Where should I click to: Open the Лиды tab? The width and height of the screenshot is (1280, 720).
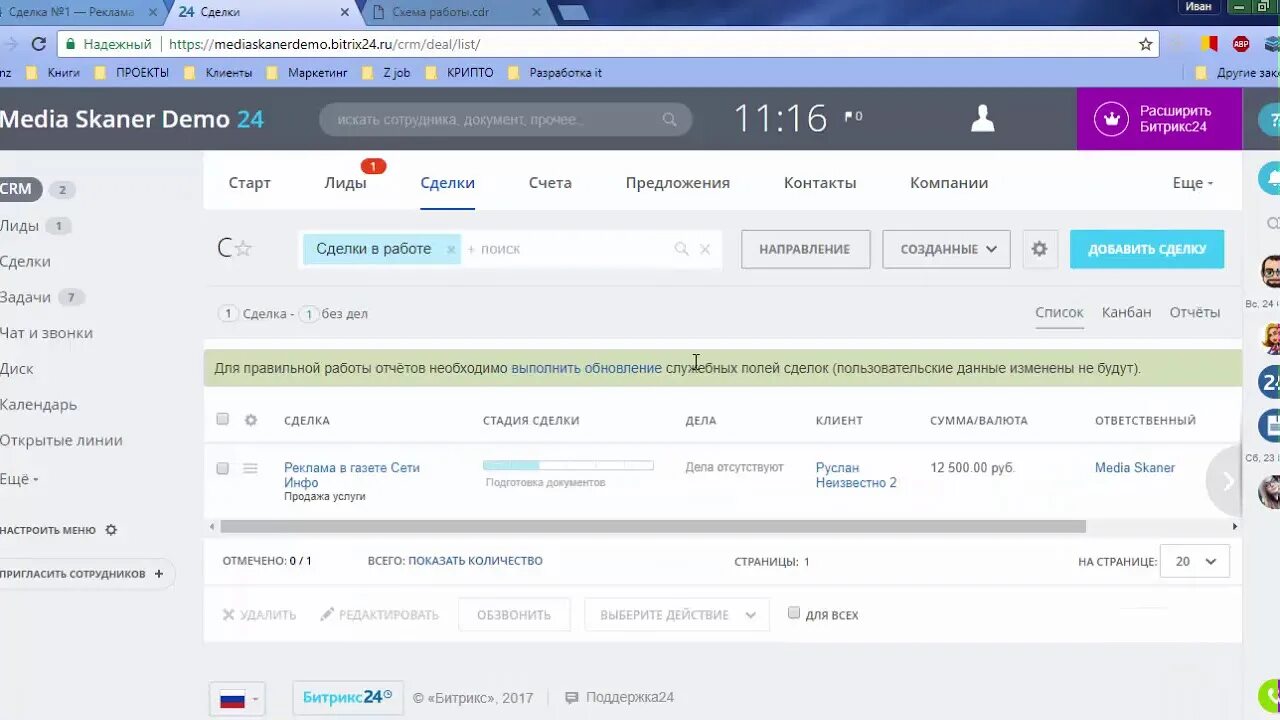pyautogui.click(x=345, y=183)
